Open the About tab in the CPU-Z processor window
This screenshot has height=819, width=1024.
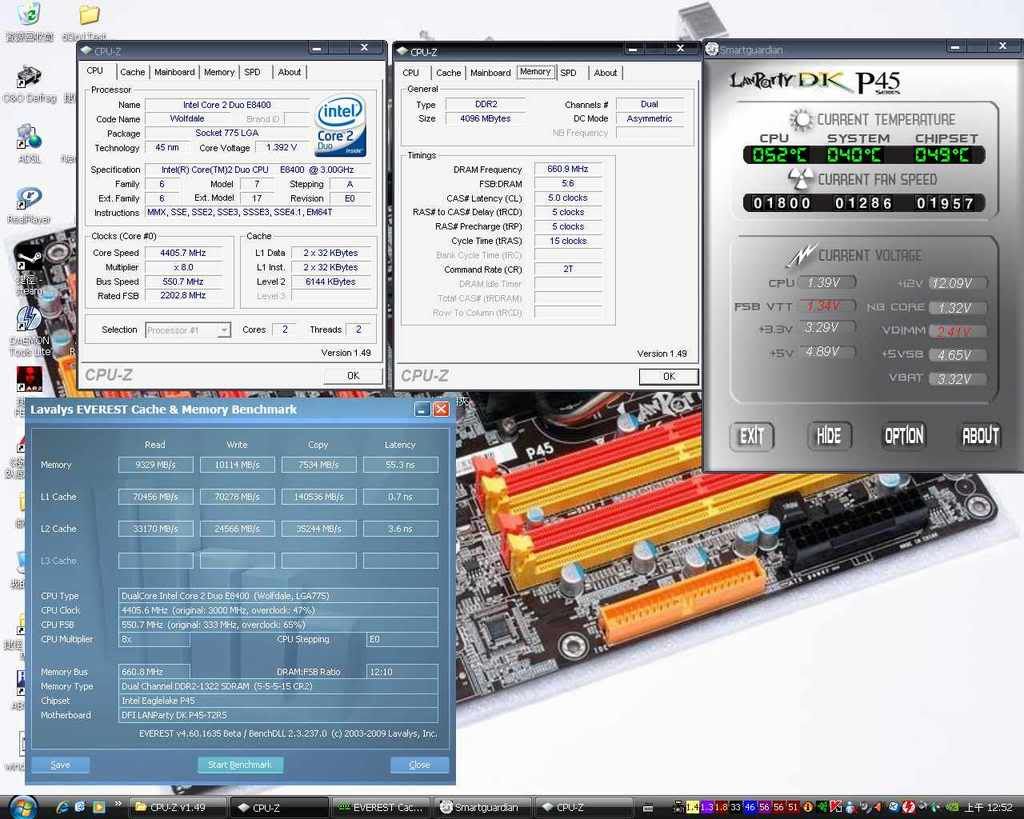pos(289,72)
